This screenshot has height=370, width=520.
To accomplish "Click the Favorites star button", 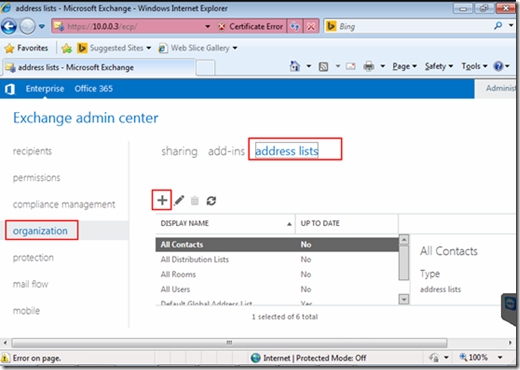I will click(x=26, y=48).
